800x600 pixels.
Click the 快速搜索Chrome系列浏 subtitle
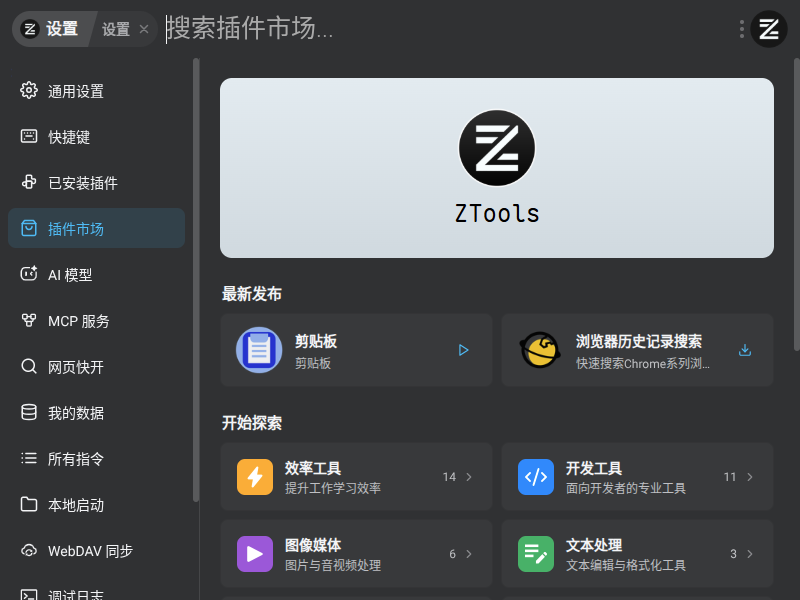coord(643,363)
